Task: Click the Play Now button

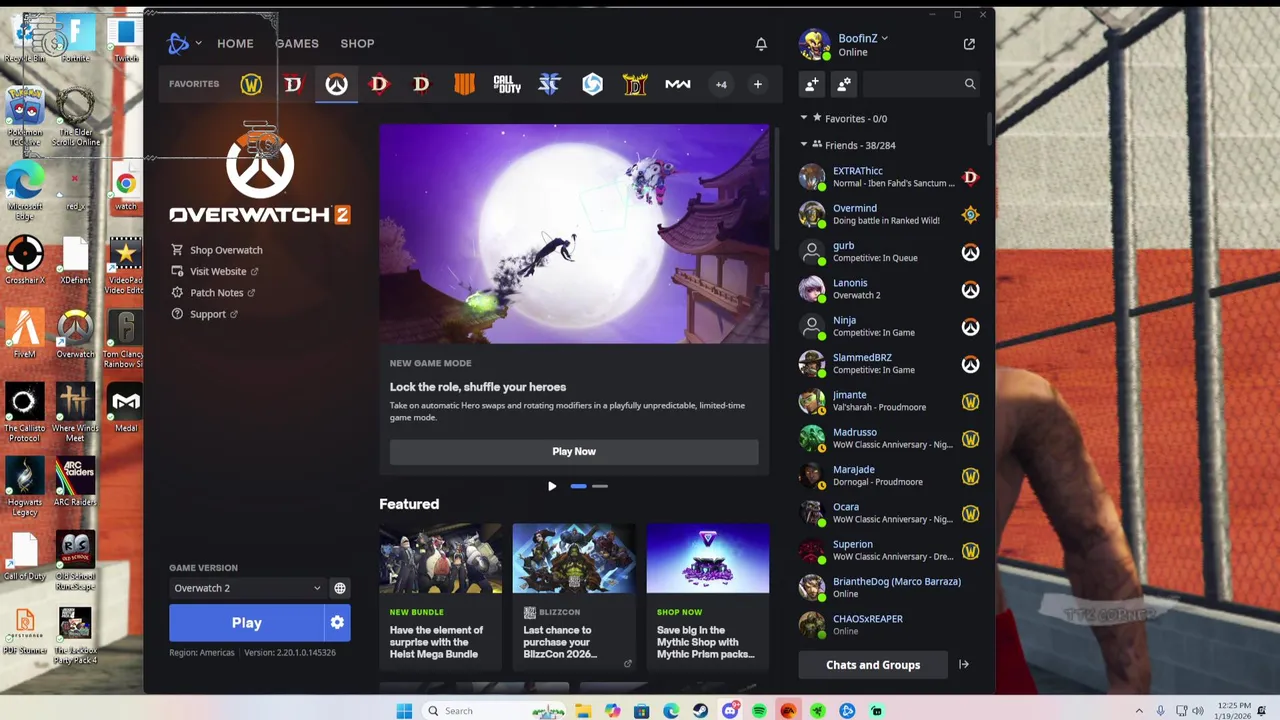Action: 574,451
